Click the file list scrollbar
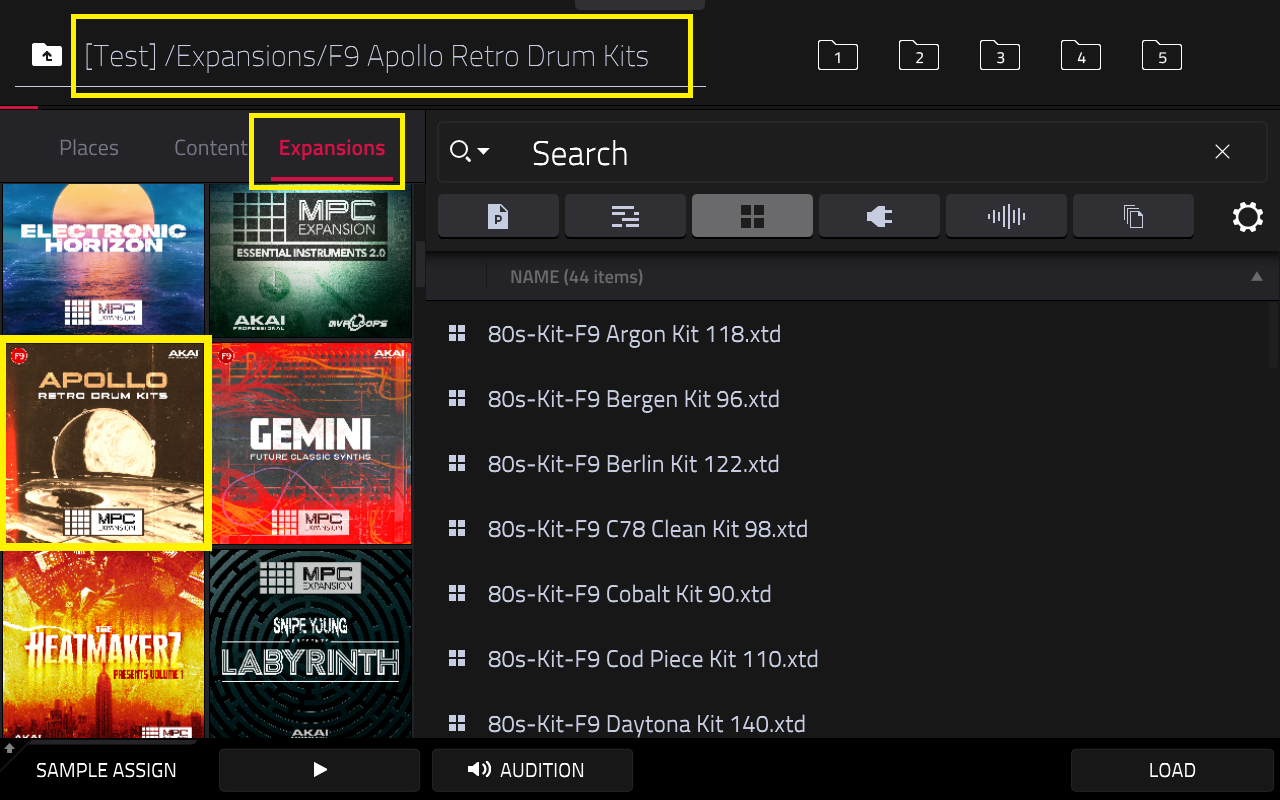The image size is (1280, 800). pyautogui.click(x=1274, y=335)
